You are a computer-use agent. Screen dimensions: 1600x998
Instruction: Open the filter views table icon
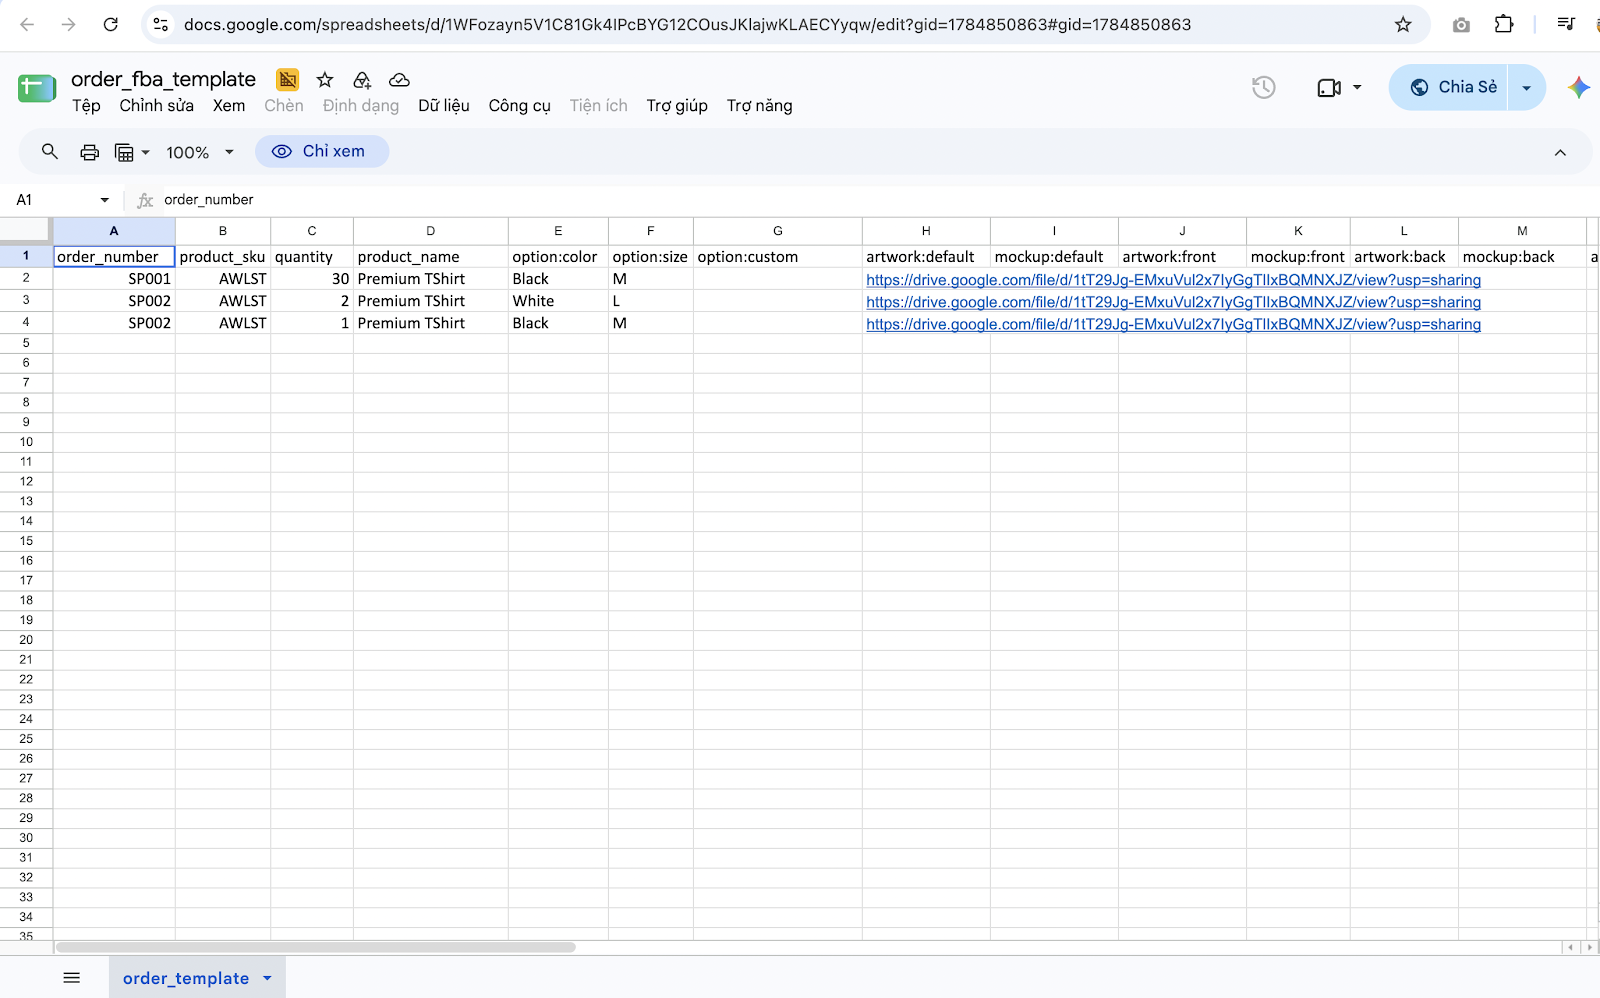click(124, 152)
